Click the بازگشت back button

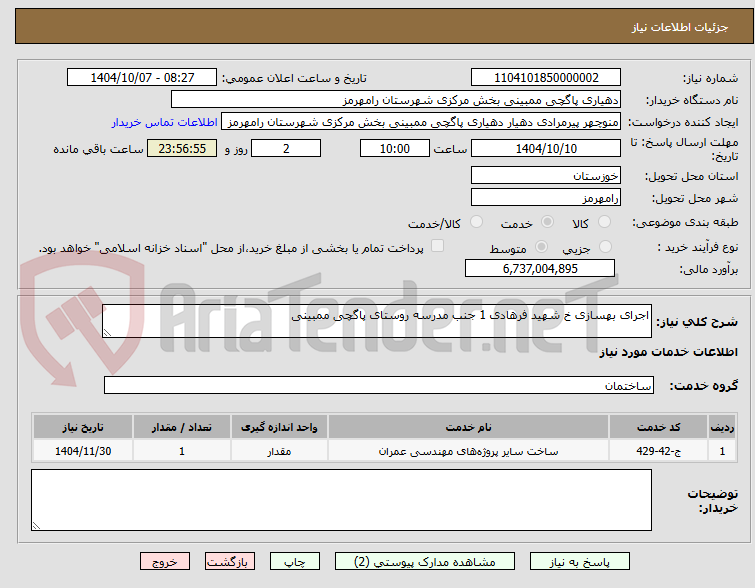230,562
